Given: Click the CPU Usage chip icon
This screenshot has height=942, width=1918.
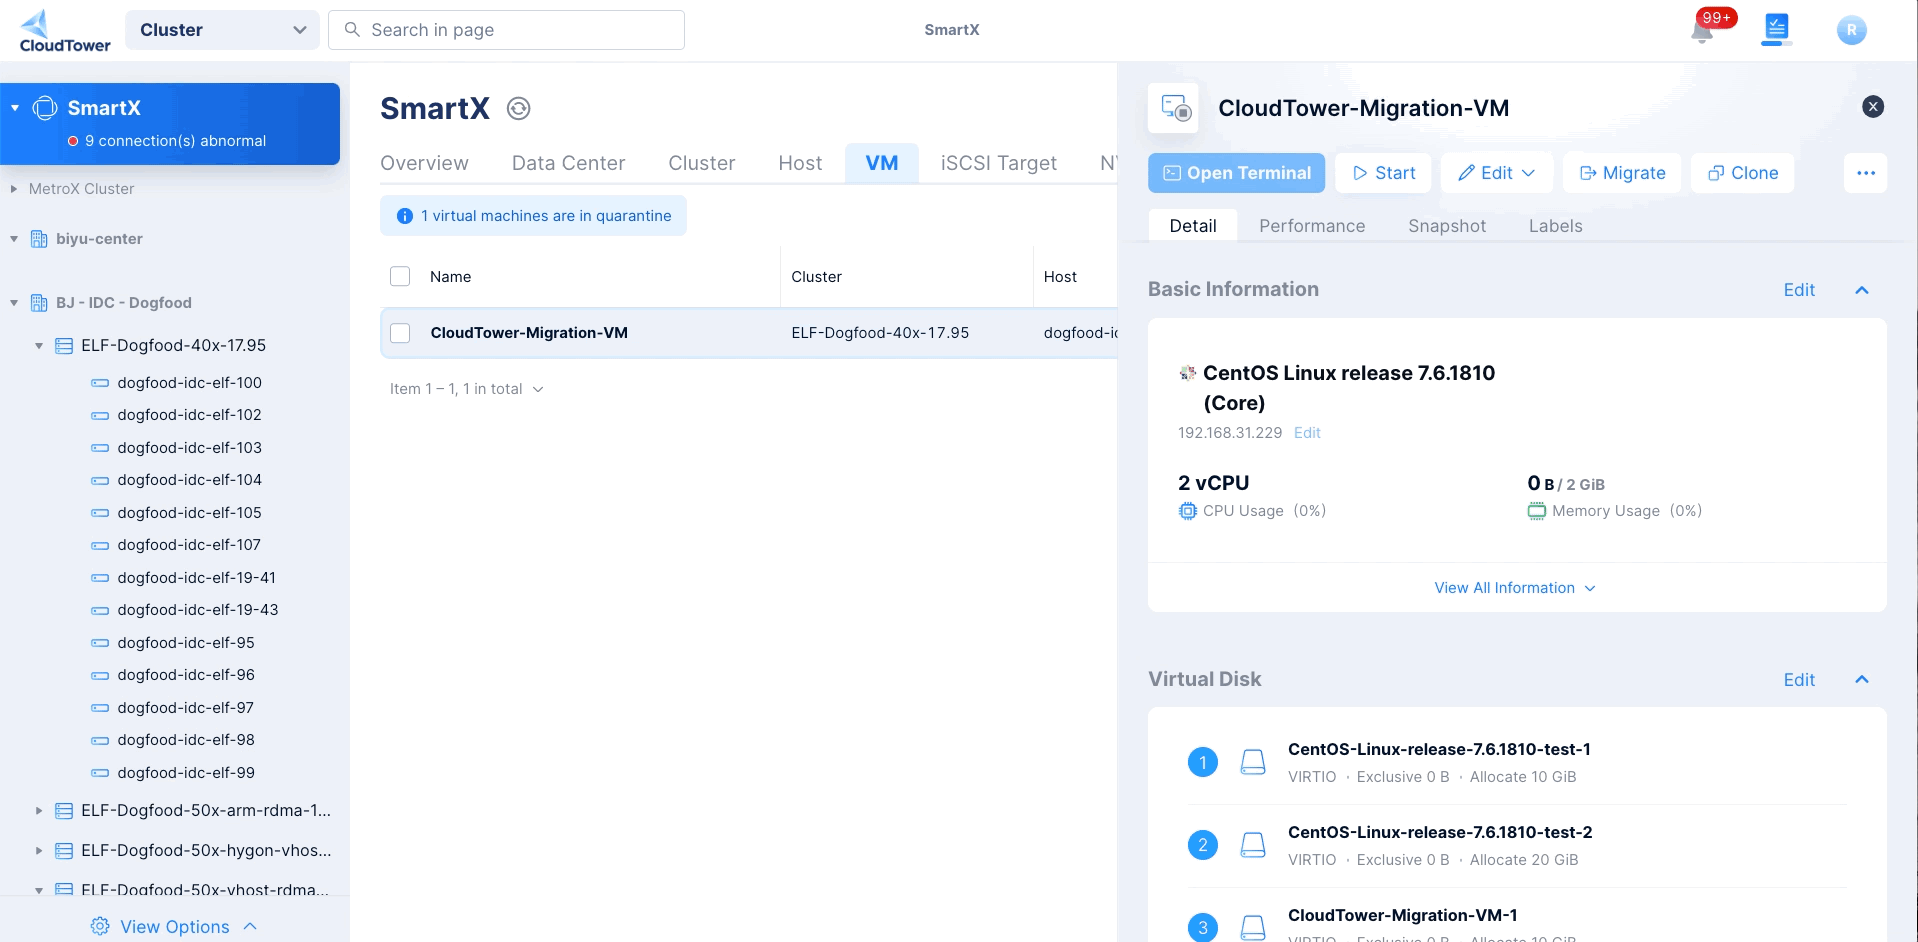Looking at the screenshot, I should coord(1187,511).
